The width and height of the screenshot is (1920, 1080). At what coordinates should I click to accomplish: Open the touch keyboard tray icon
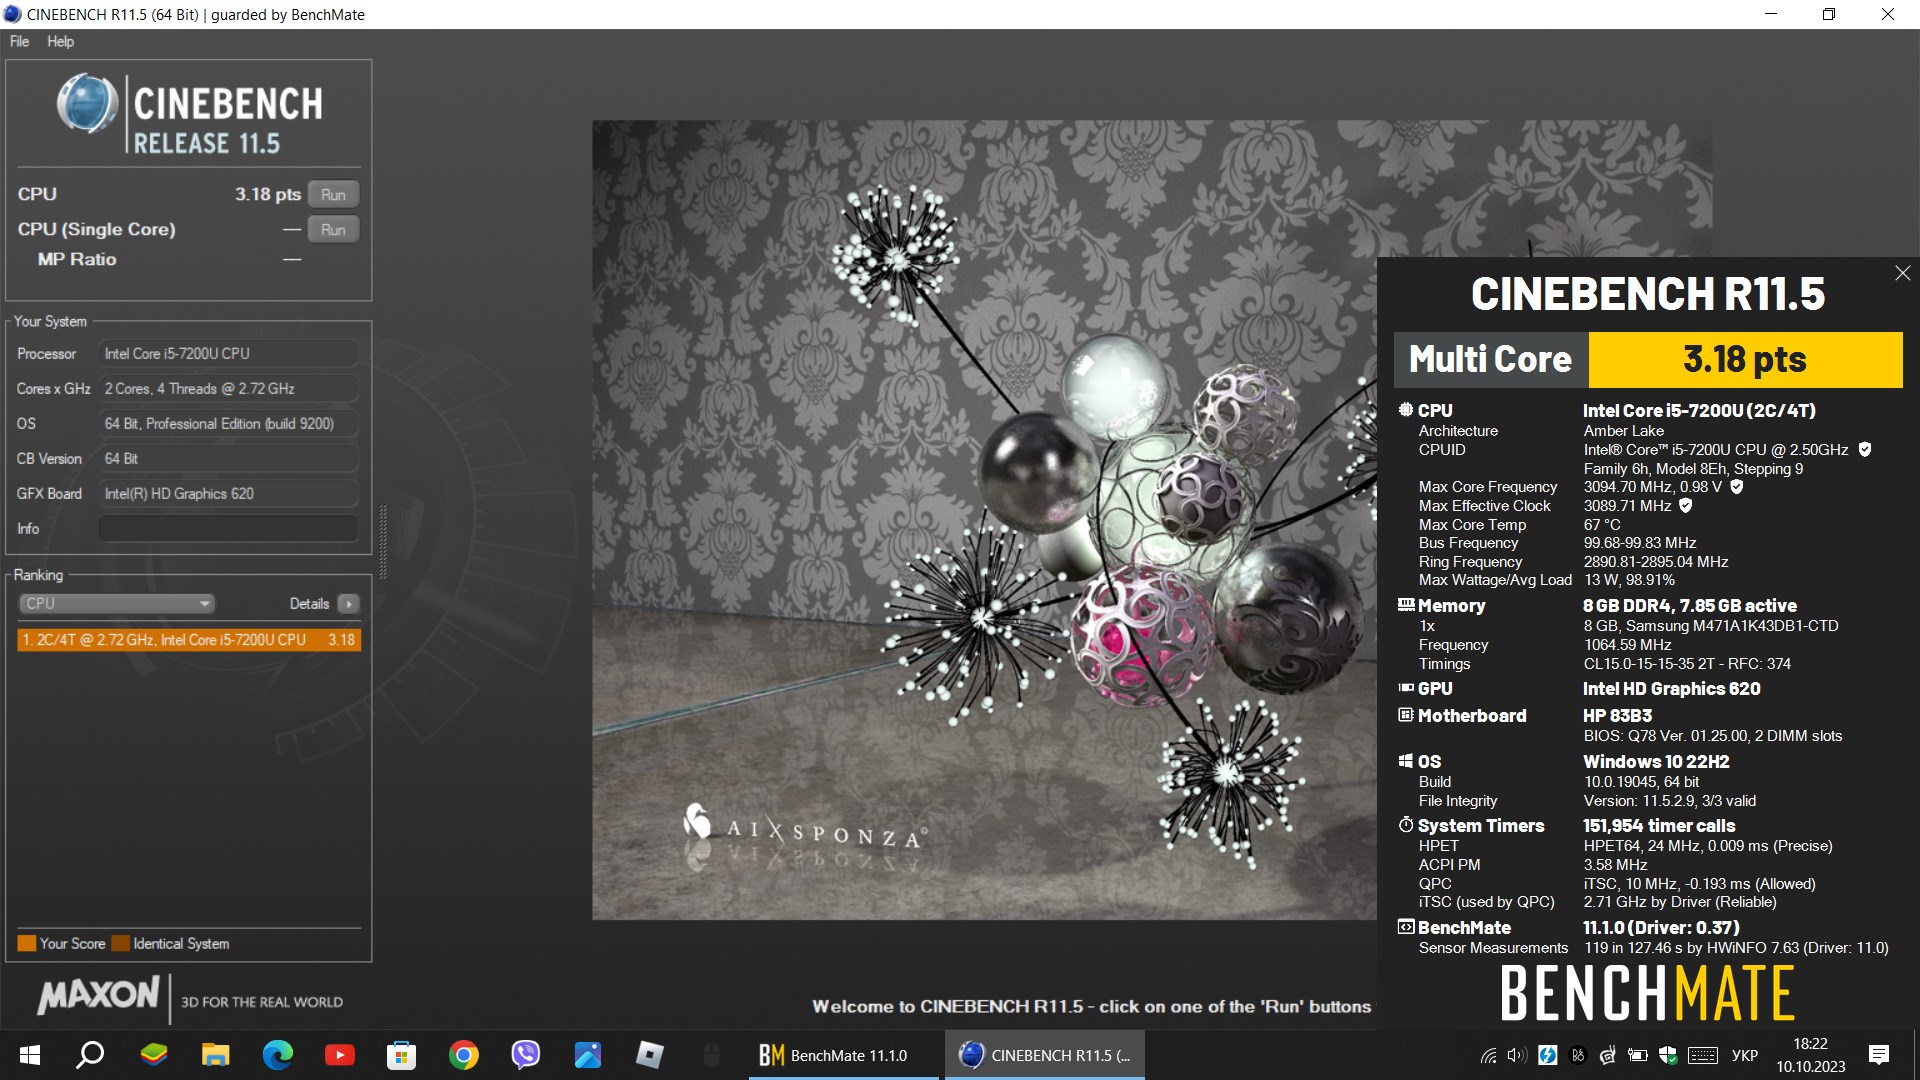tap(1703, 1055)
